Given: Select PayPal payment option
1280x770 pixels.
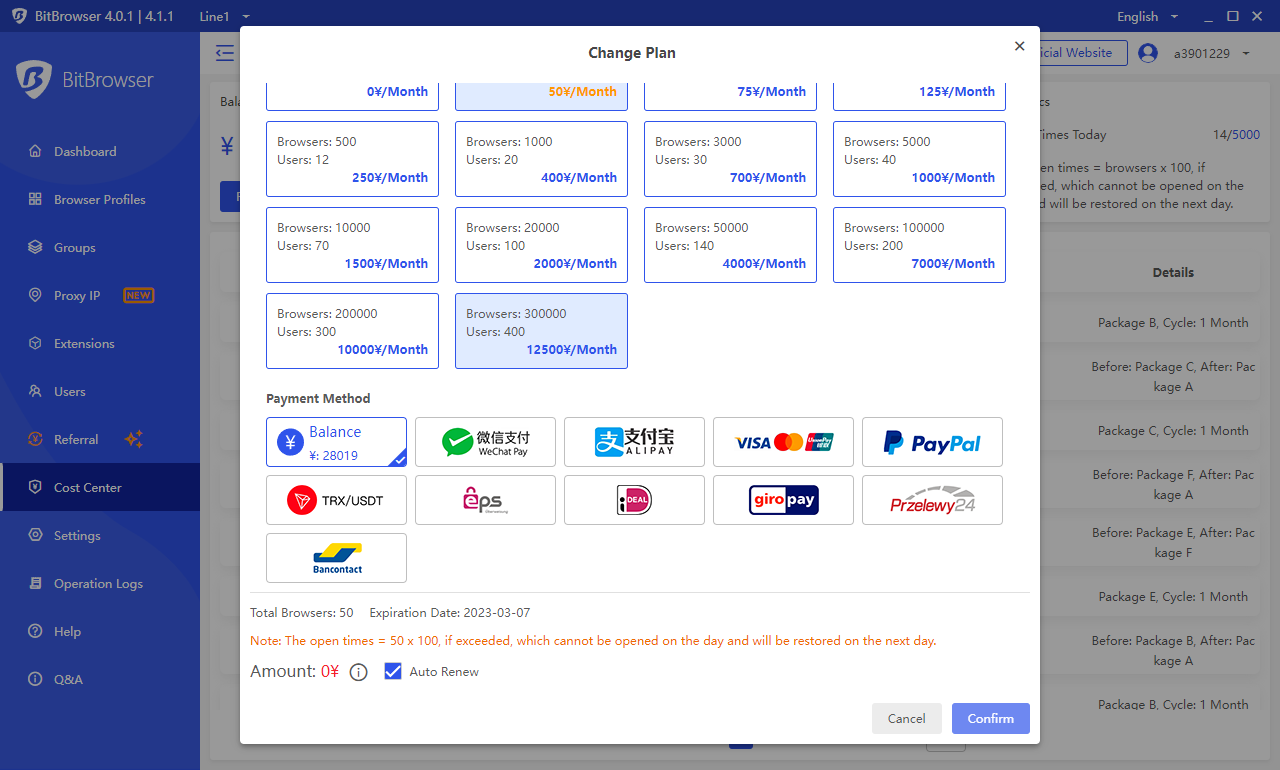Looking at the screenshot, I should pos(932,442).
